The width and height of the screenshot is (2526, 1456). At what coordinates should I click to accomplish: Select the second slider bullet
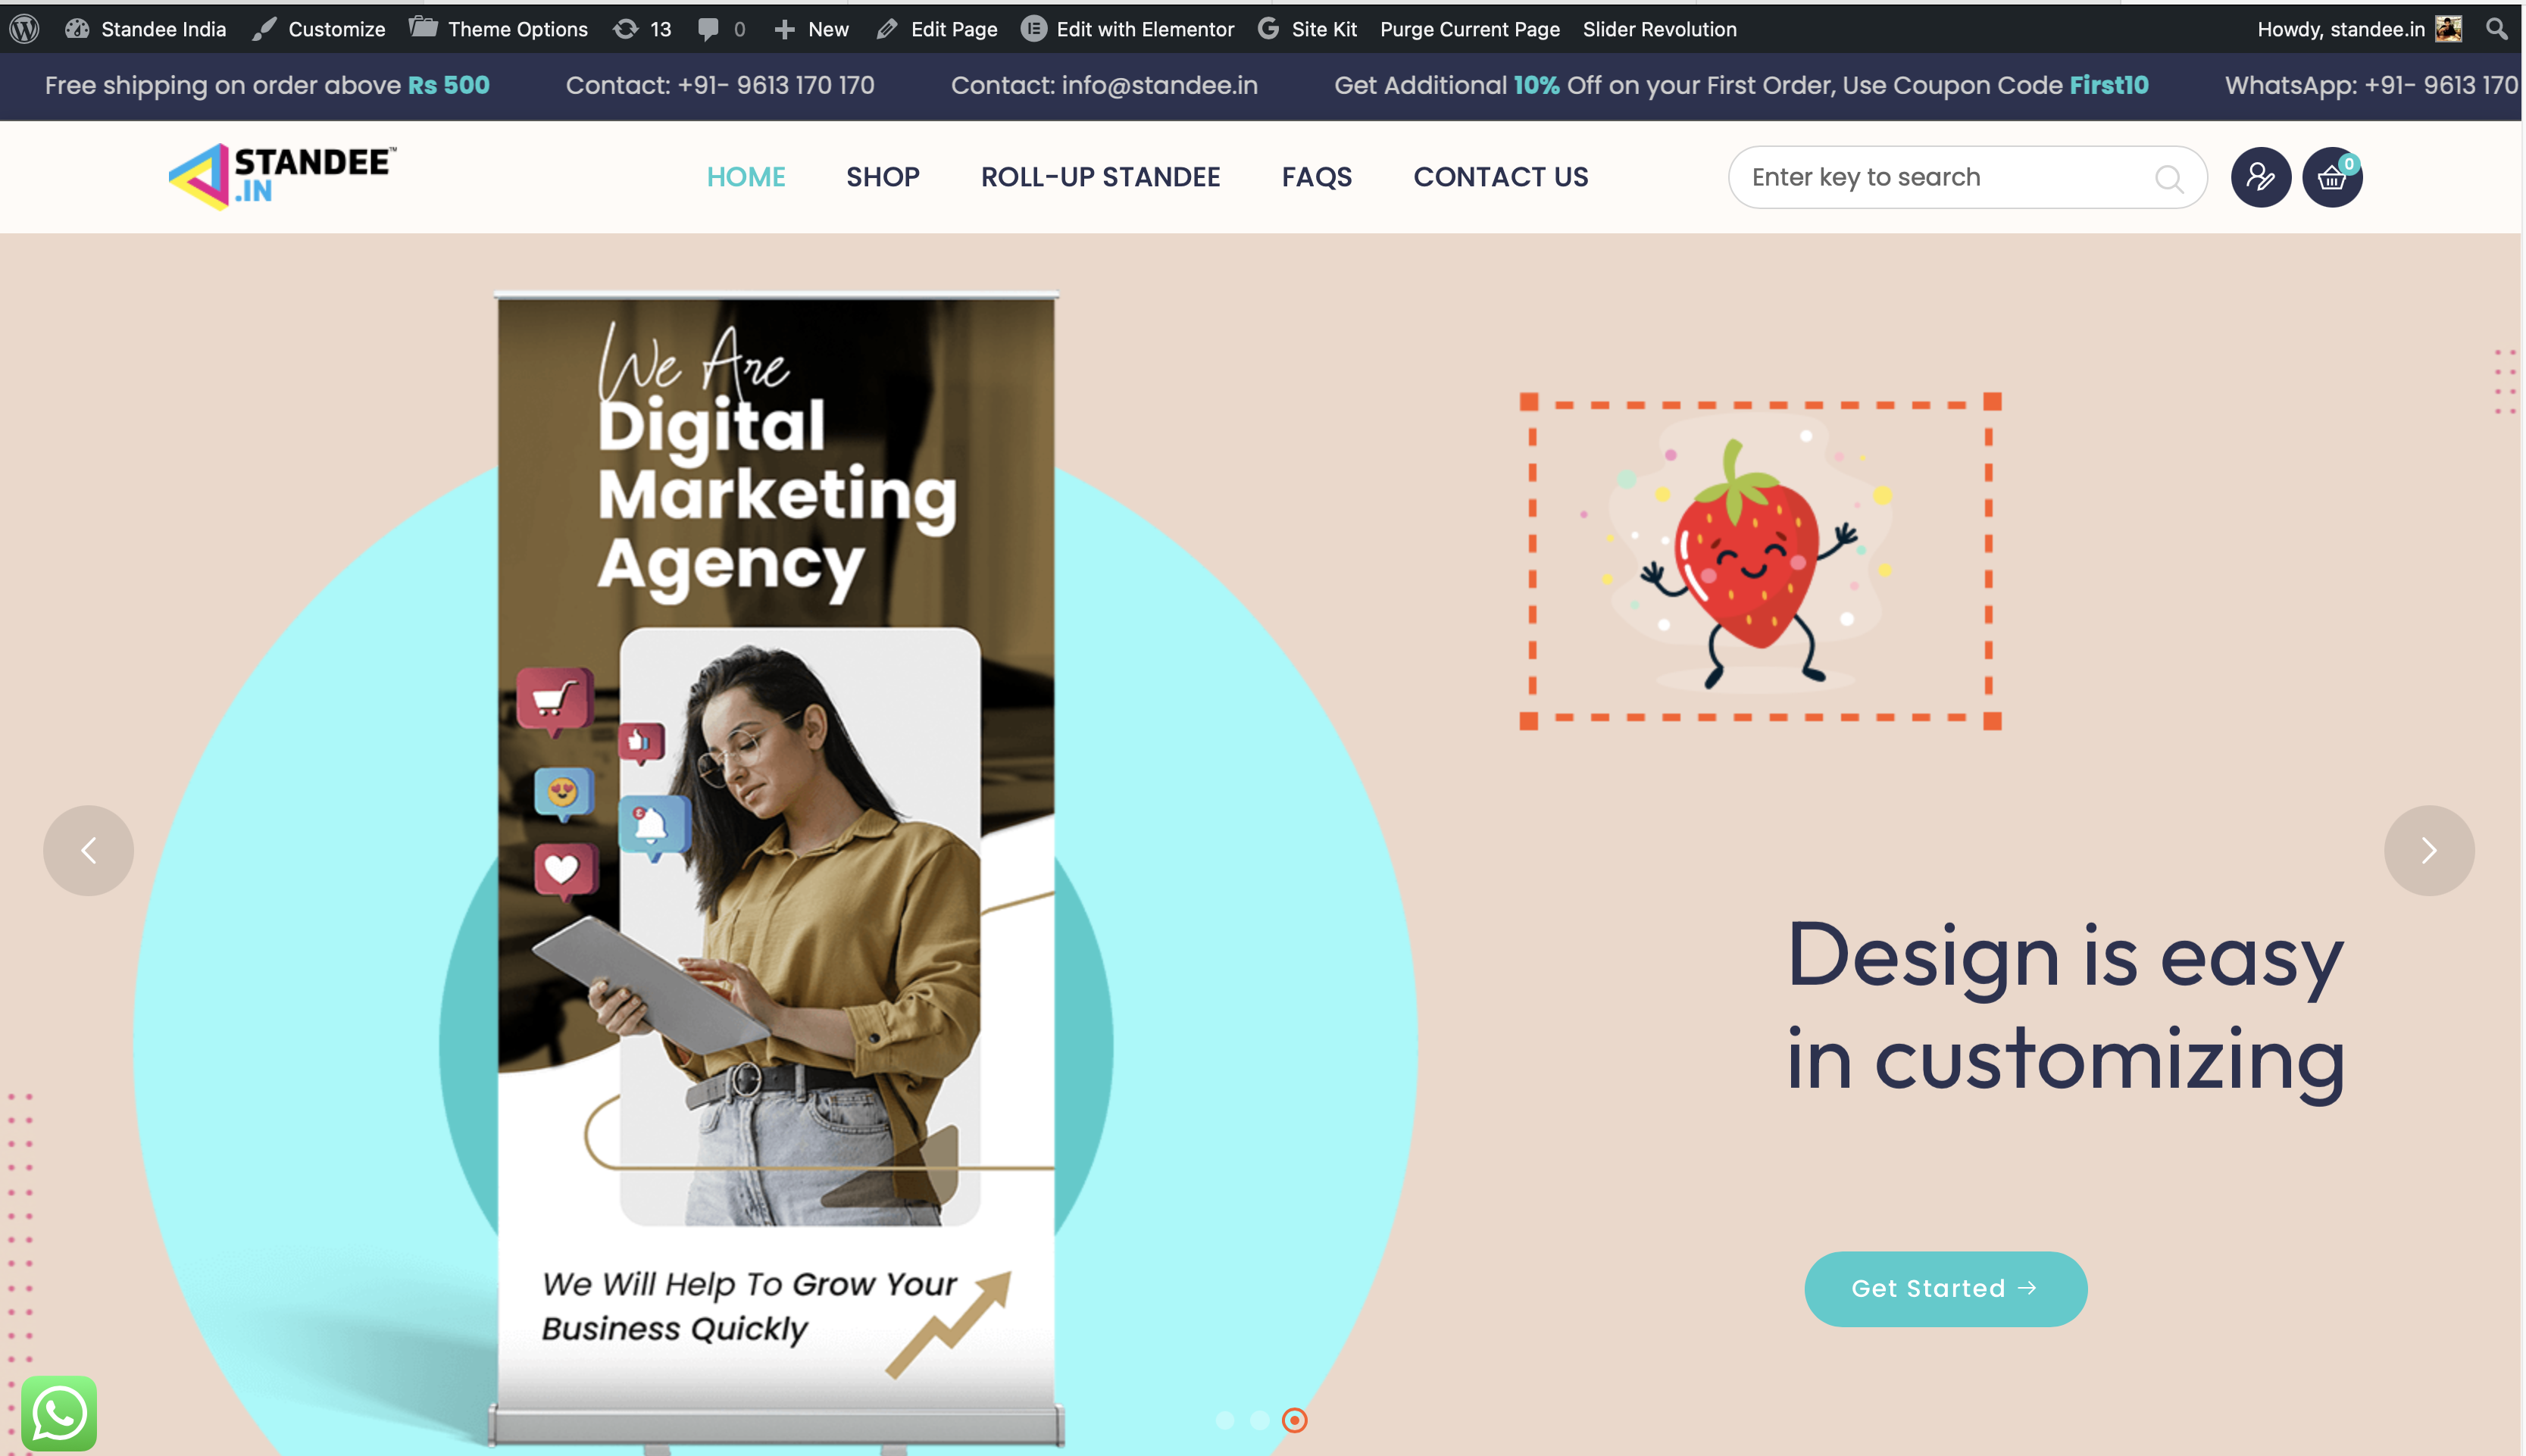pyautogui.click(x=1260, y=1420)
